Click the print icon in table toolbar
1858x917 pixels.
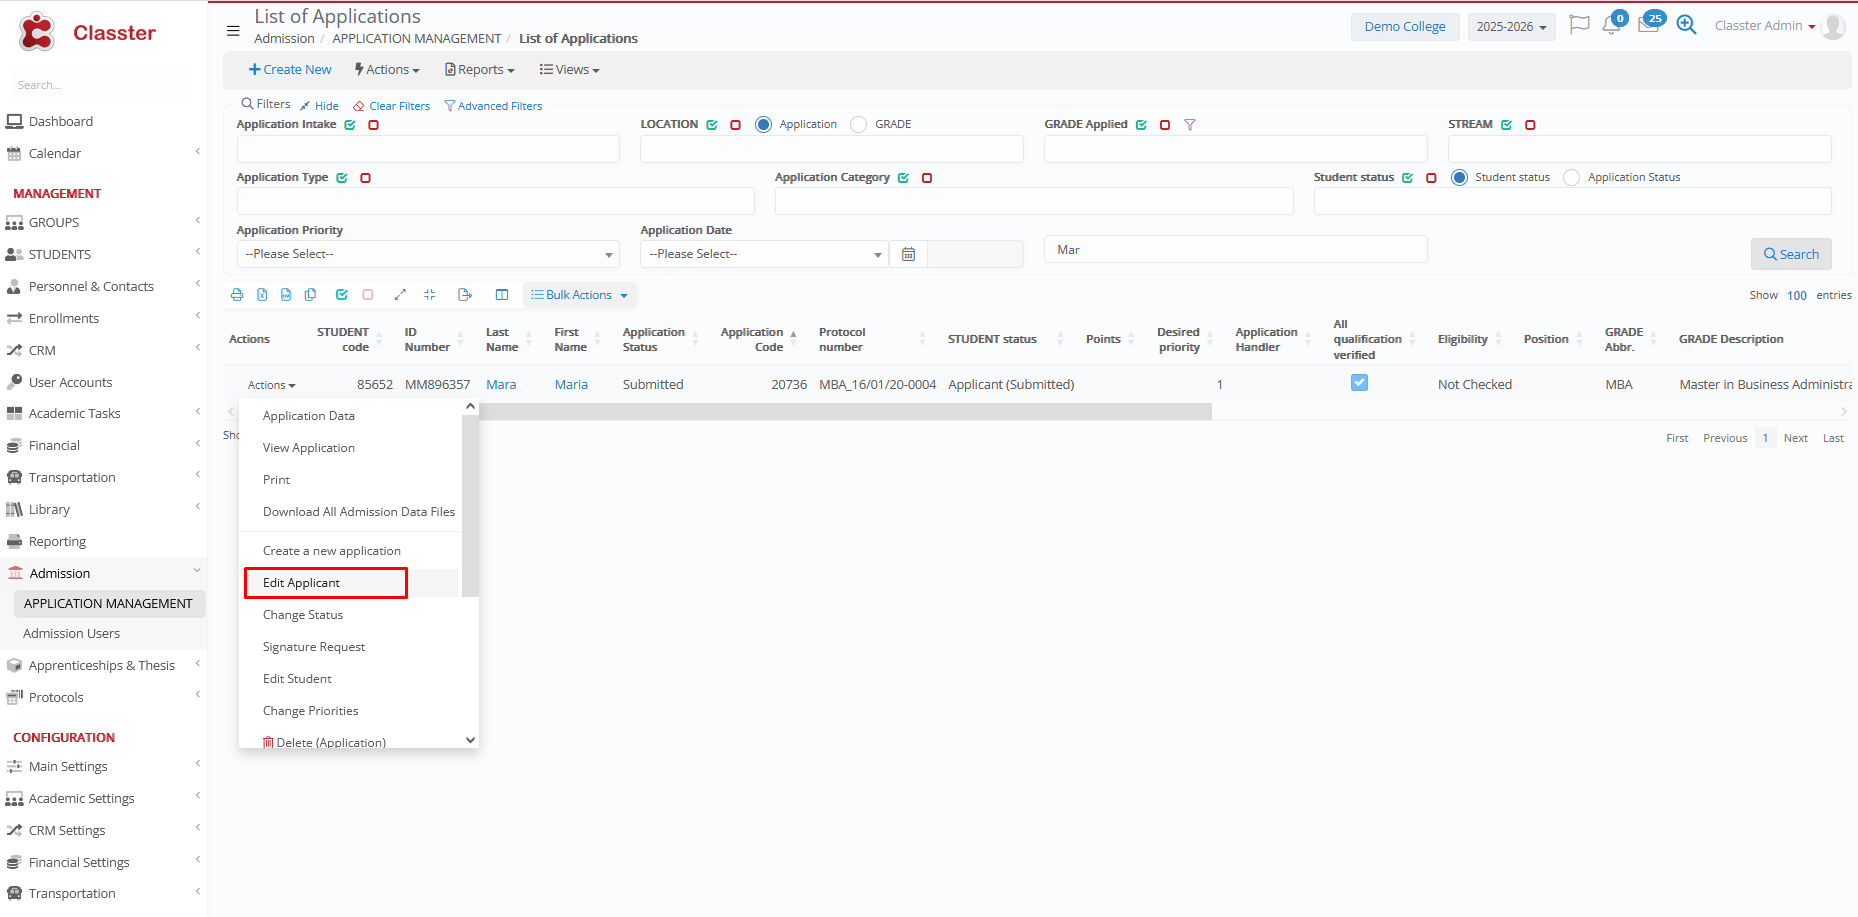tap(237, 295)
